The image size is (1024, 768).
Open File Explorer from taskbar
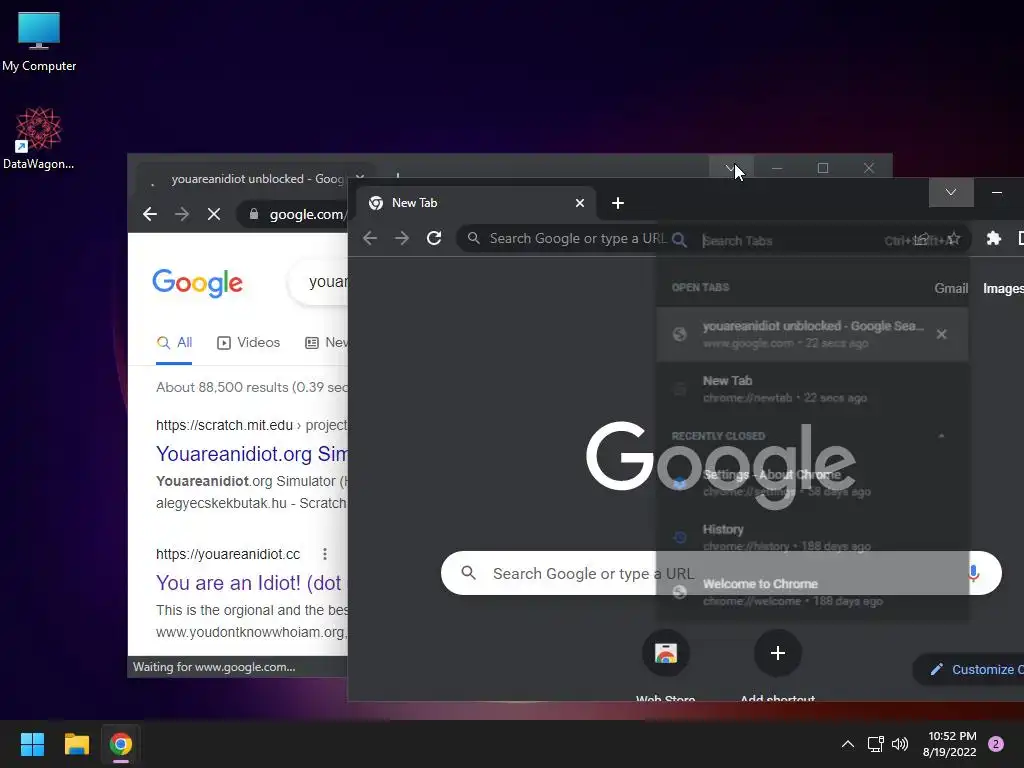tap(76, 744)
